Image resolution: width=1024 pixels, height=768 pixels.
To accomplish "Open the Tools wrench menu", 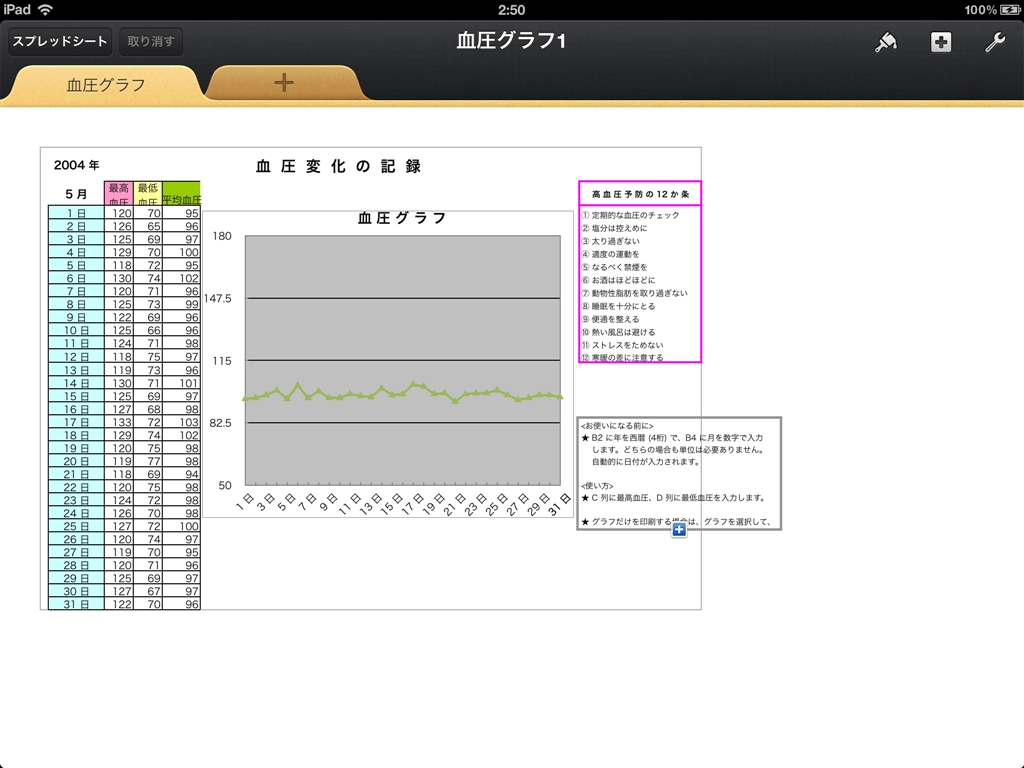I will click(x=994, y=42).
